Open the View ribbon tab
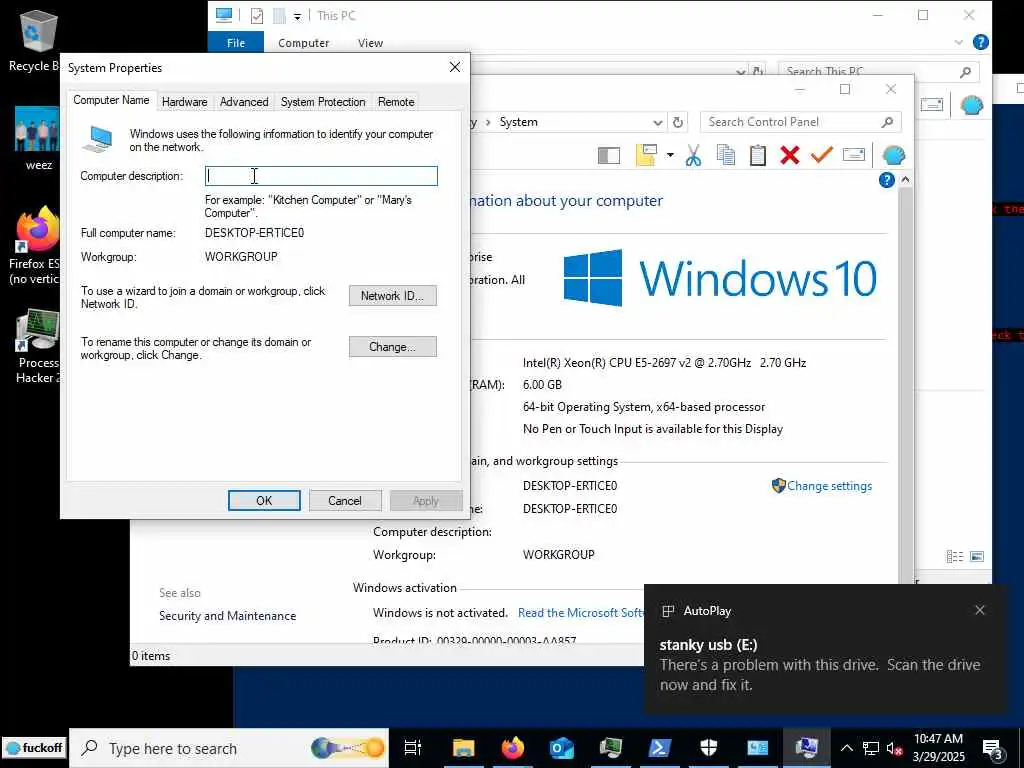The image size is (1024, 768). pos(370,43)
